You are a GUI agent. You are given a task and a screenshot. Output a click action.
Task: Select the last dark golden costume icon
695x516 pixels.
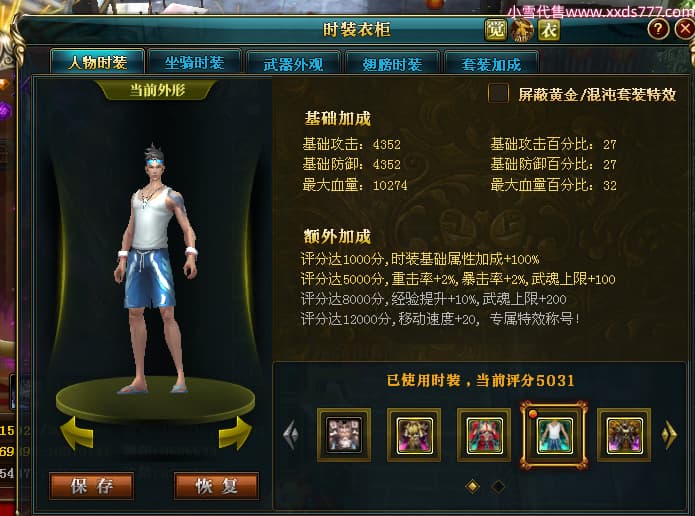624,435
